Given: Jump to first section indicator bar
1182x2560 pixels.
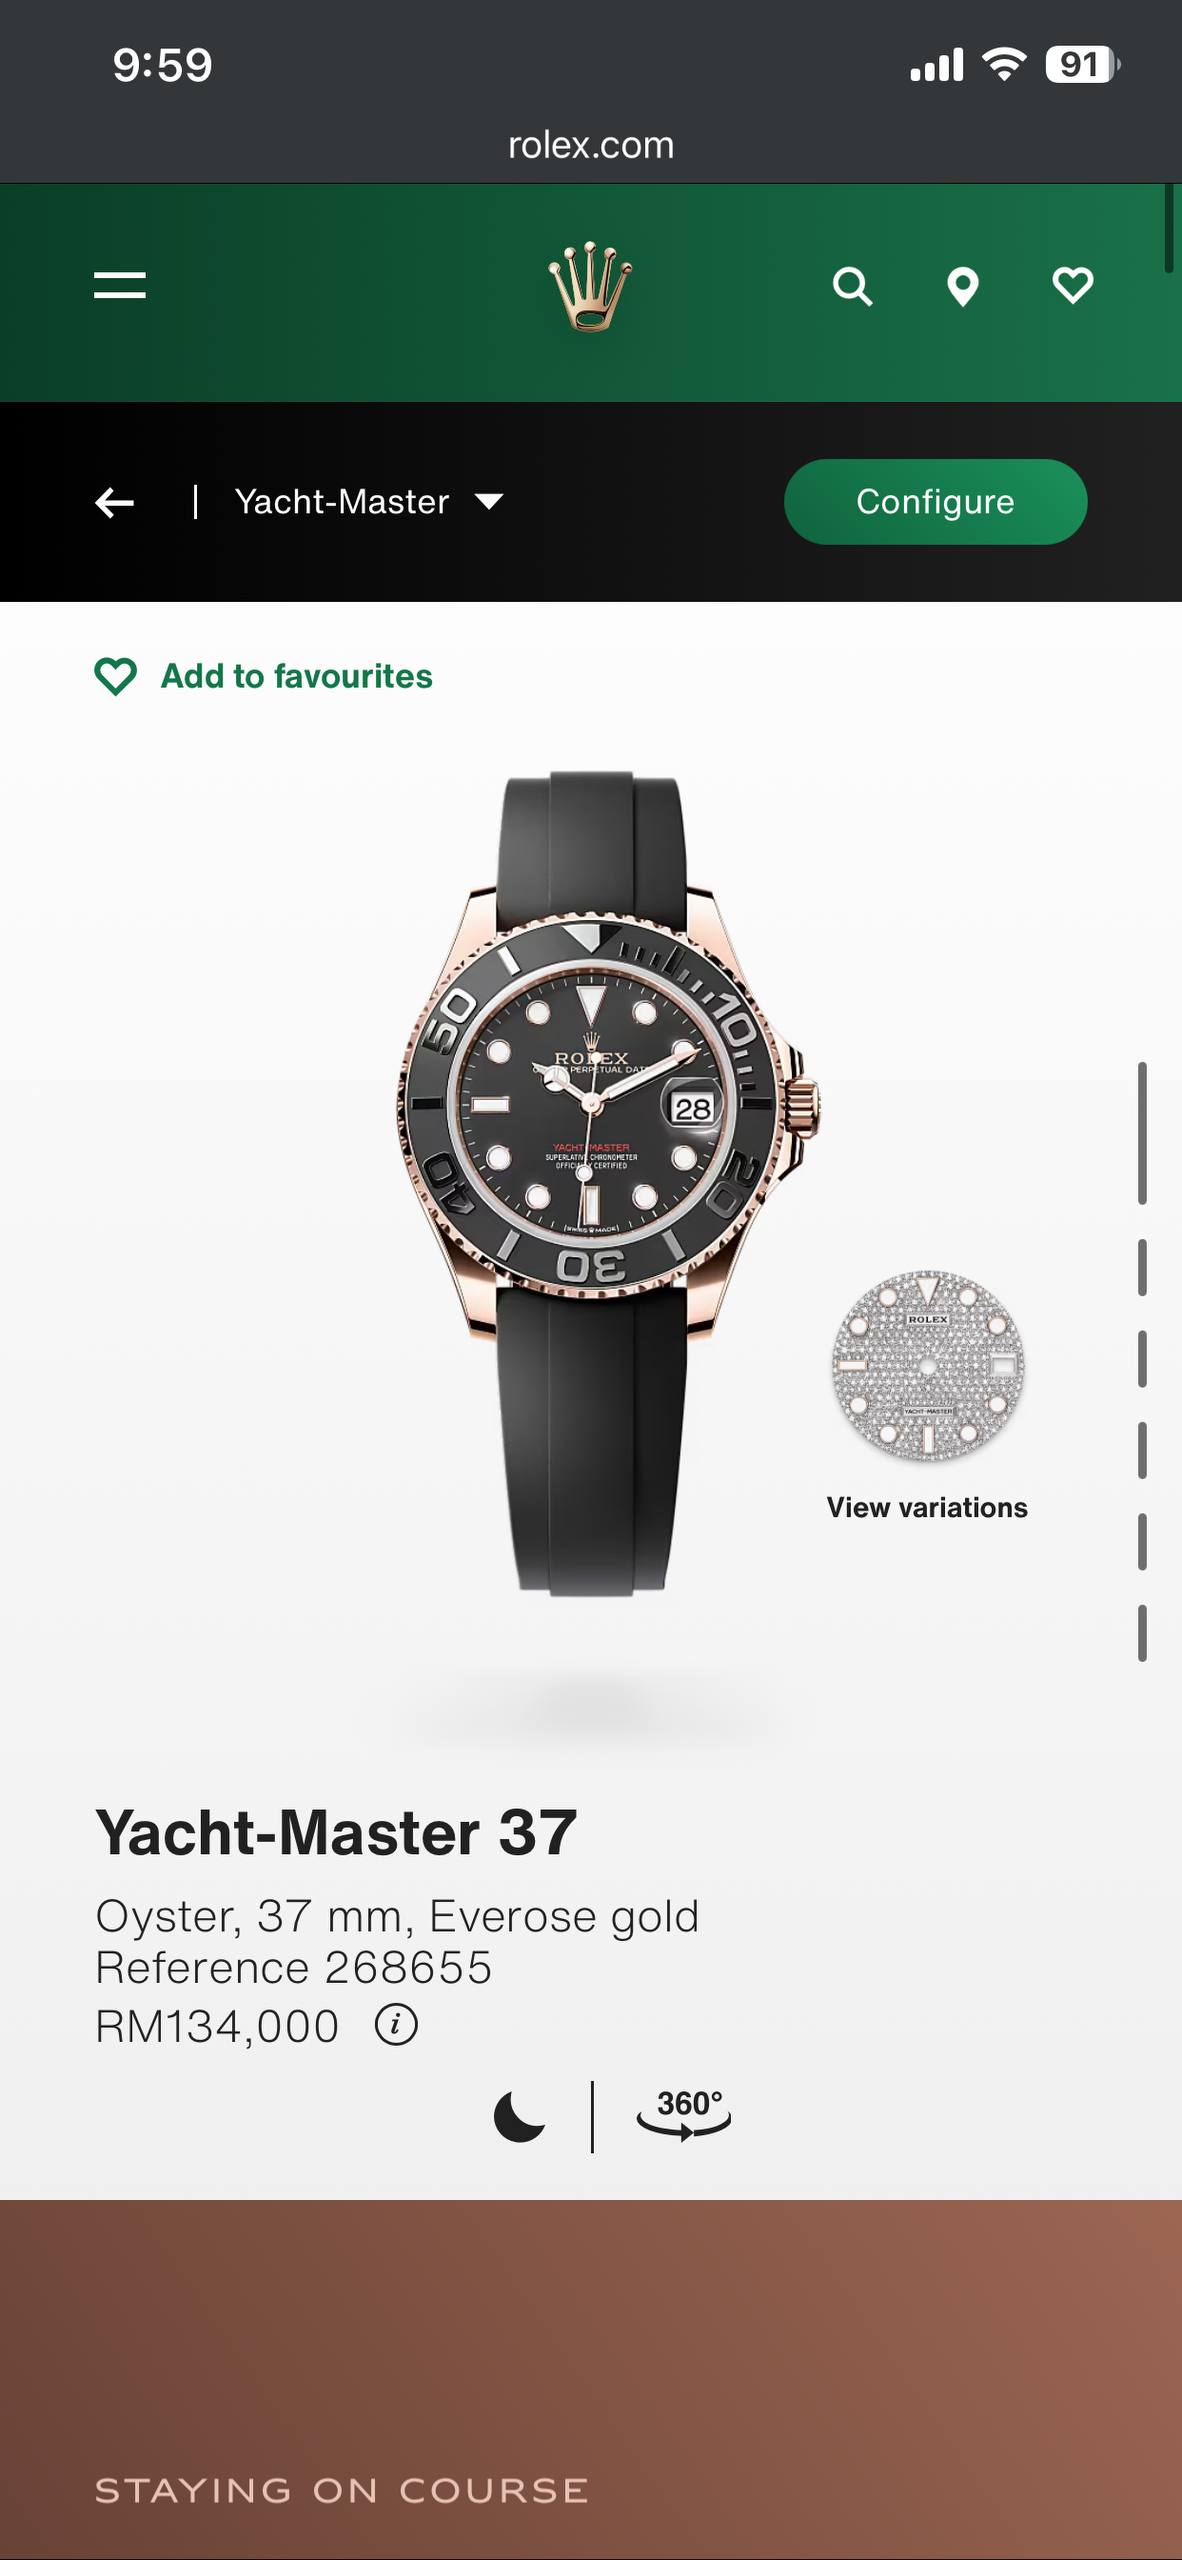Looking at the screenshot, I should click(1142, 1133).
